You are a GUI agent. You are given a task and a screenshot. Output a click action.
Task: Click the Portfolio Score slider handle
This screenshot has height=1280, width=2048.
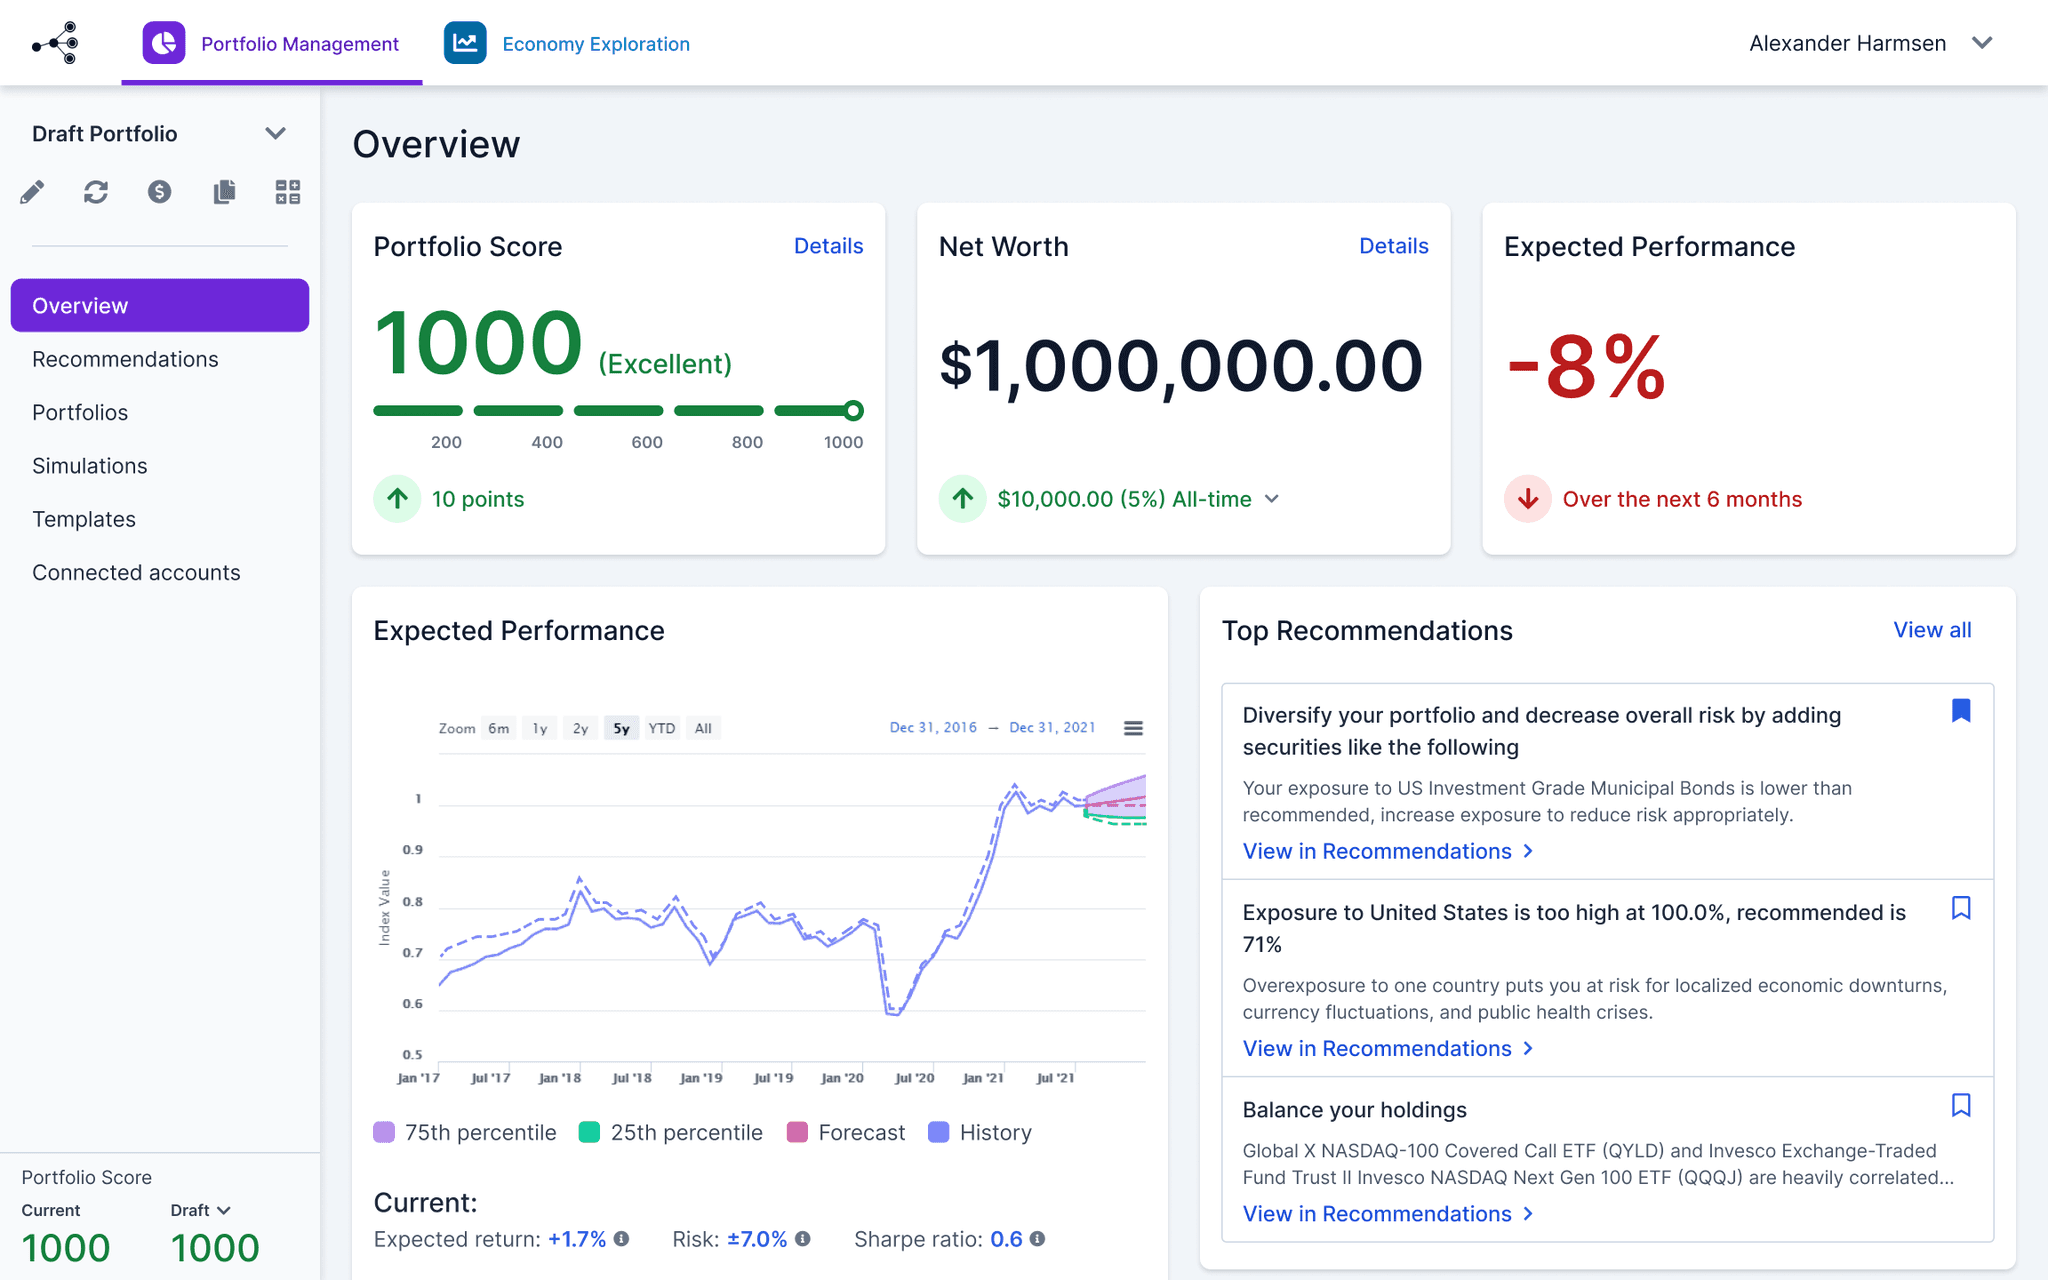[853, 410]
